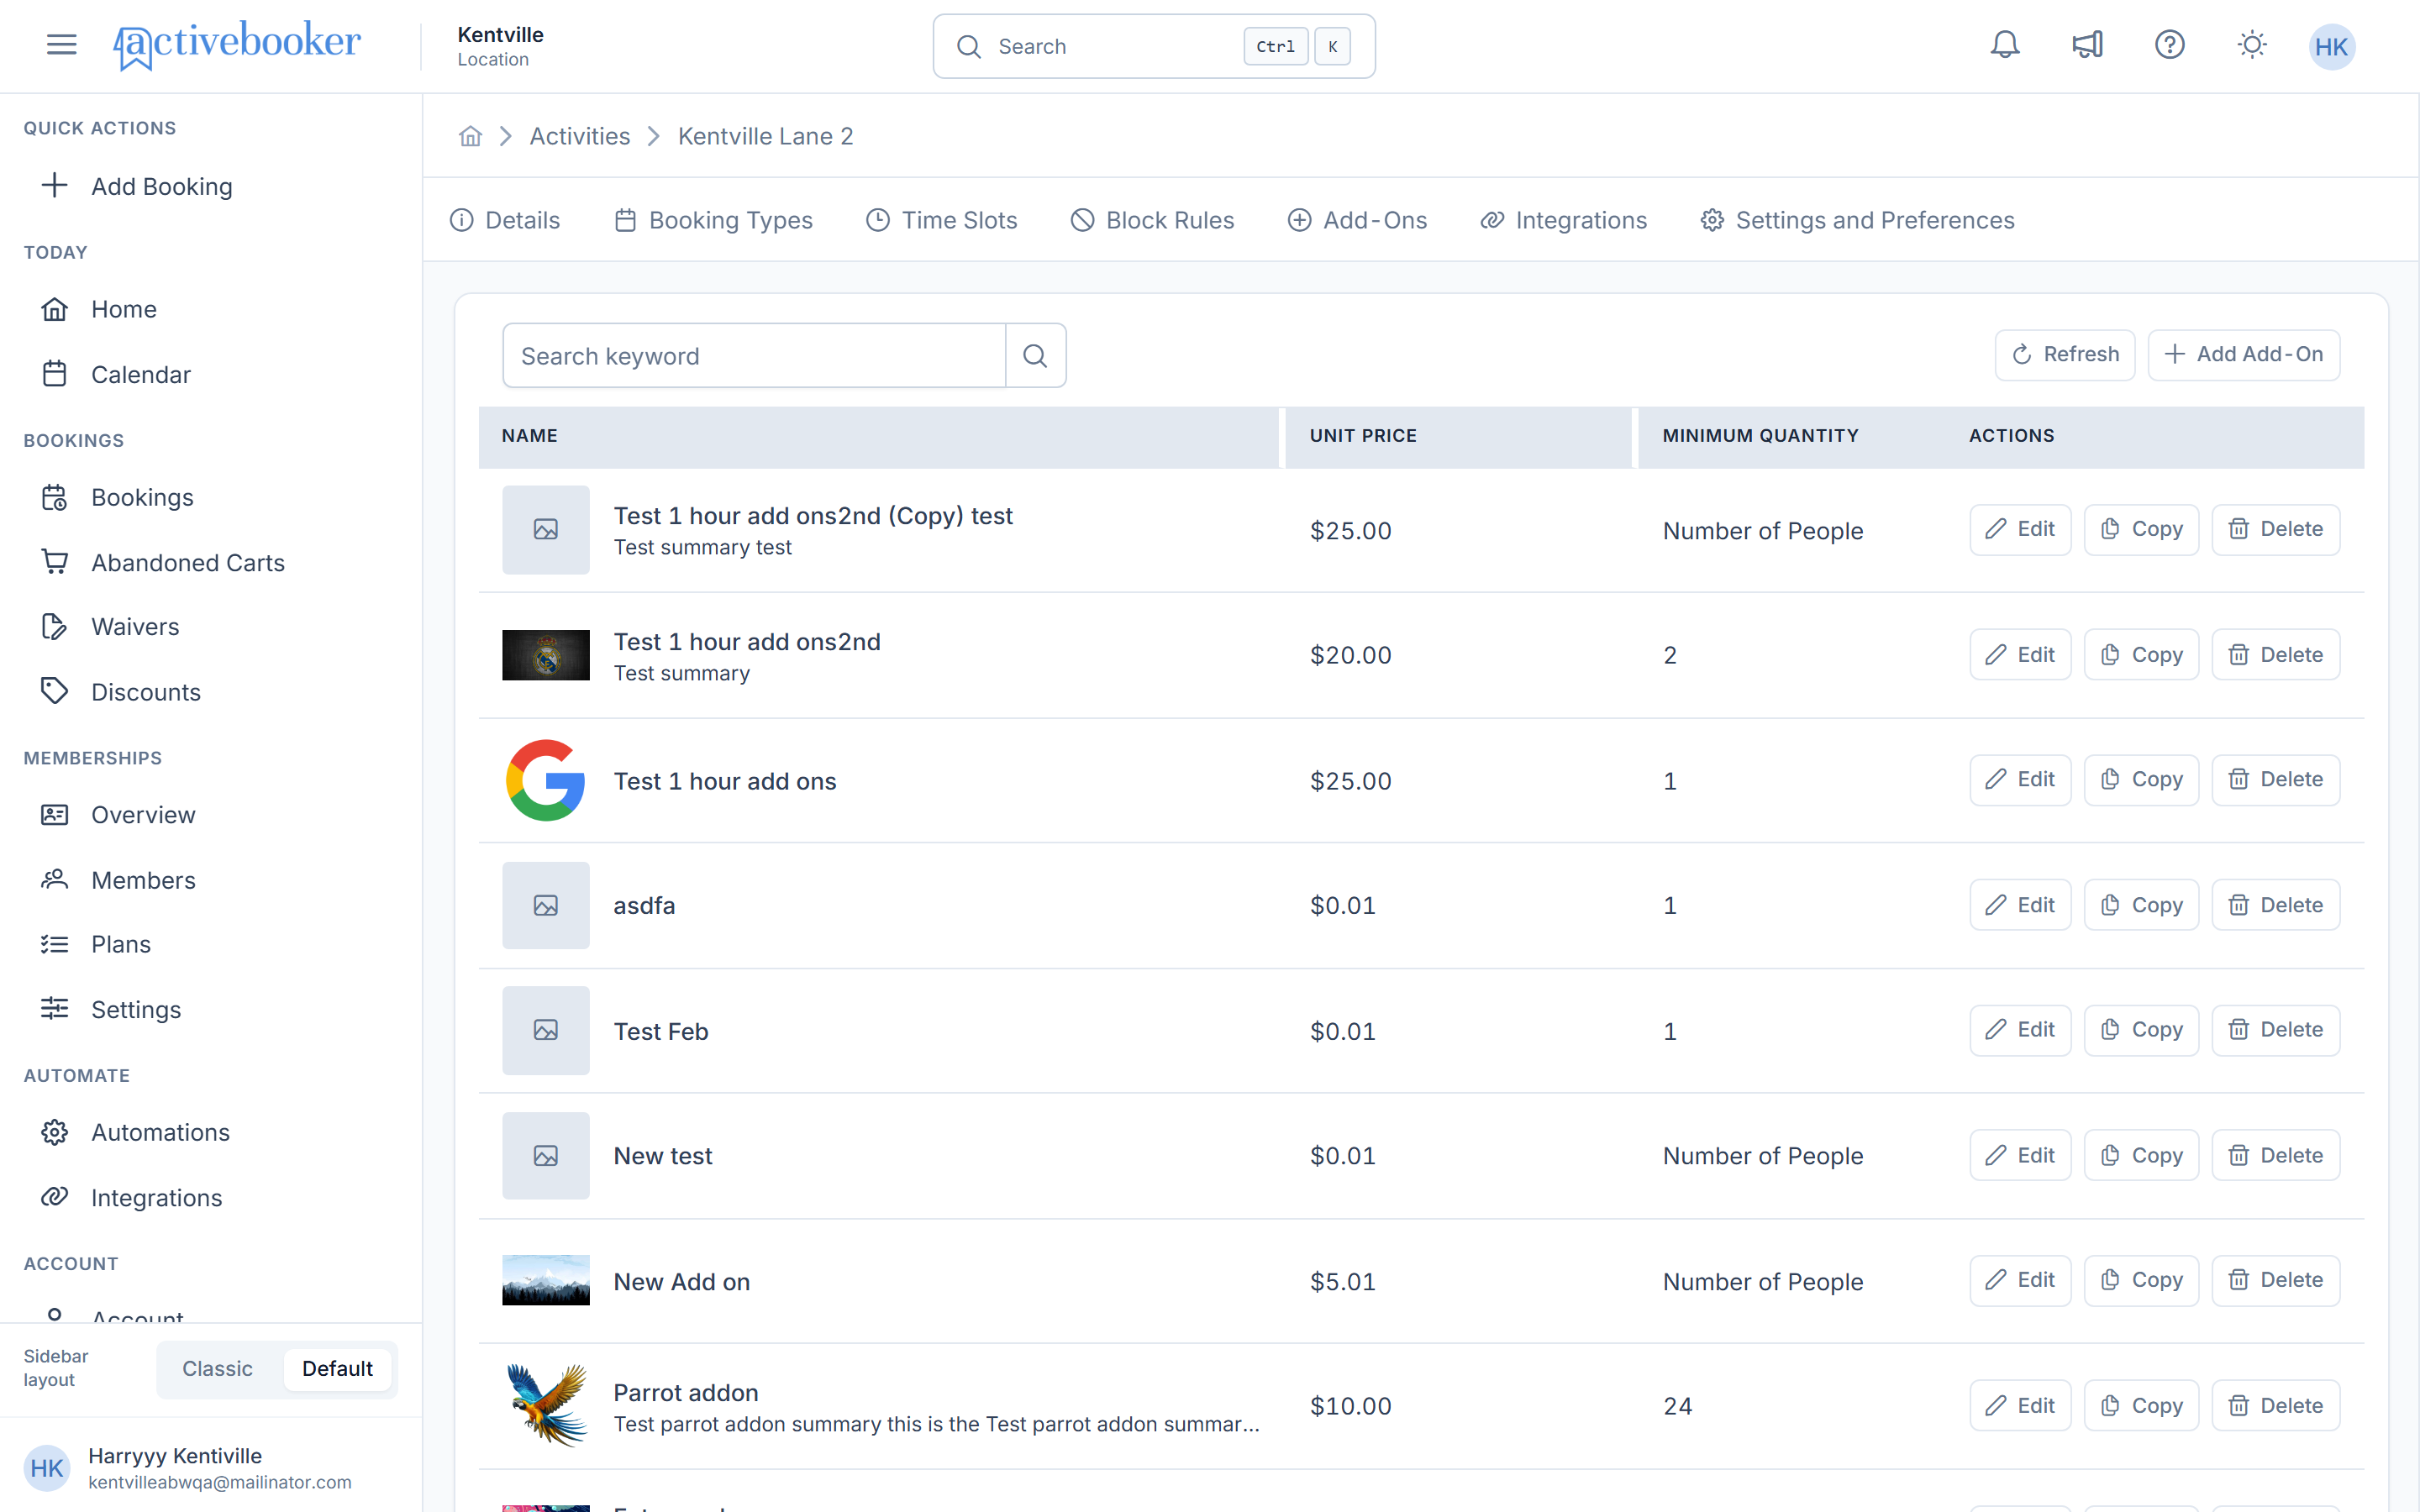Image resolution: width=2420 pixels, height=1512 pixels.
Task: Switch to the Integrations tab
Action: tap(1563, 220)
